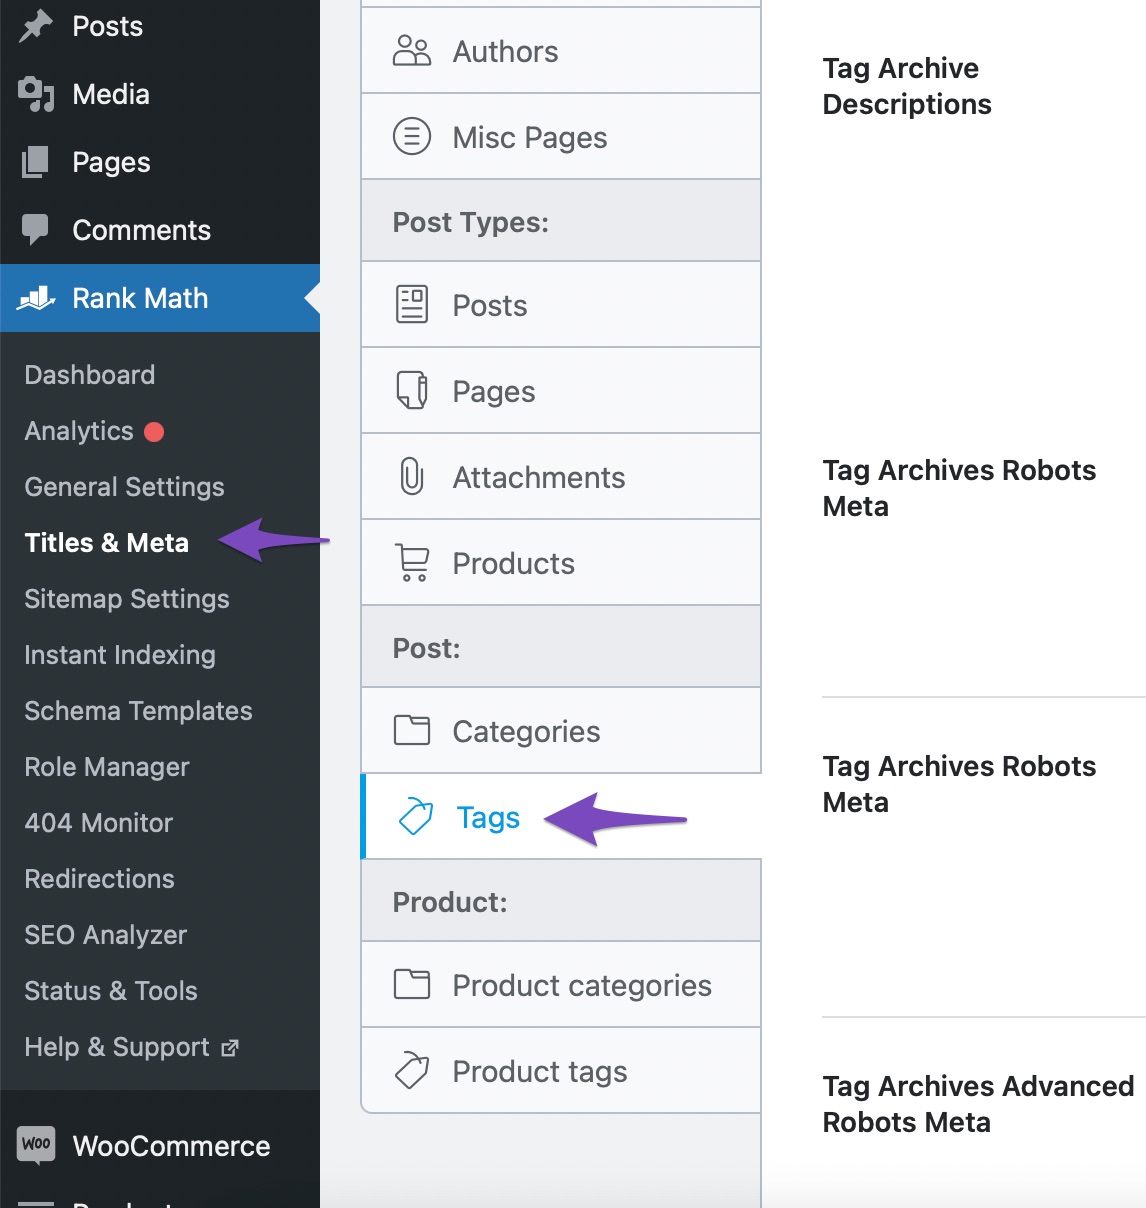
Task: Open Posts in the WordPress admin menu
Action: pyautogui.click(x=160, y=26)
